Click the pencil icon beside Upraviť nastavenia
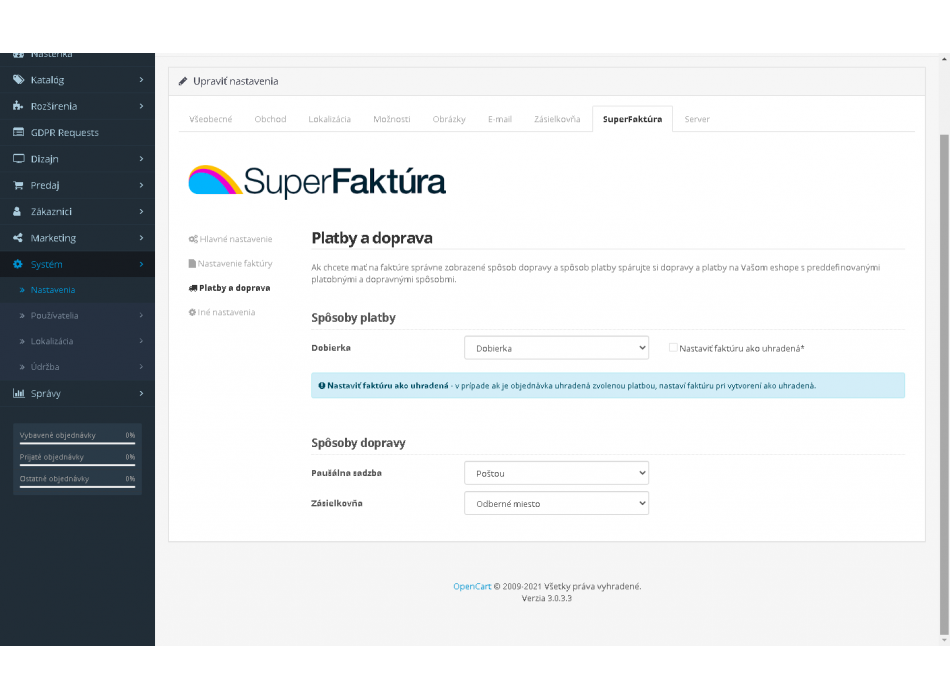Screen dimensions: 950x700 tap(183, 81)
